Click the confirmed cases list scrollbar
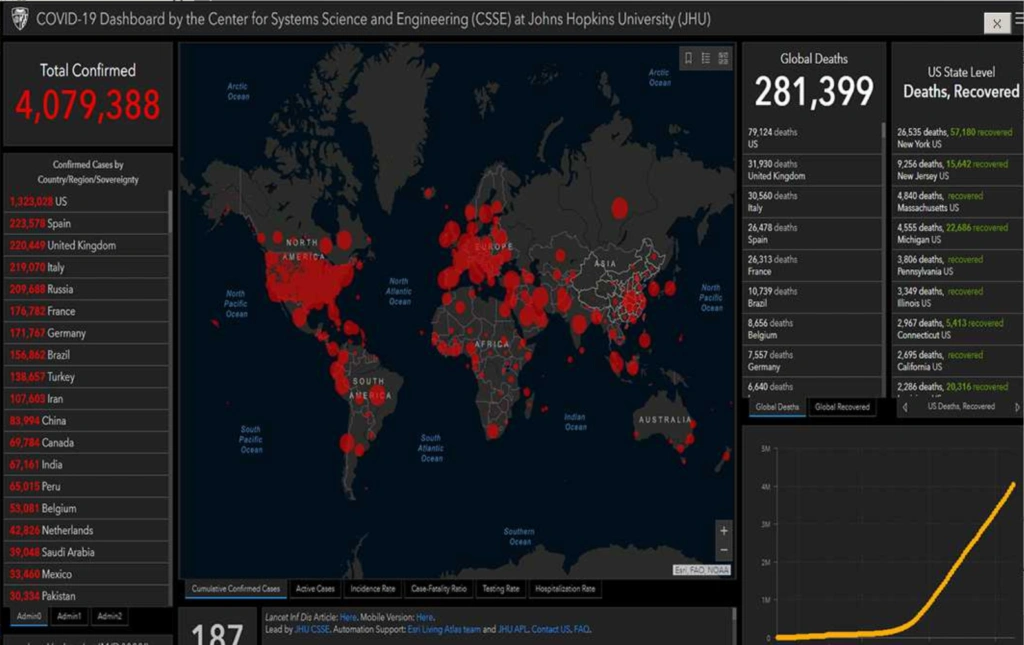This screenshot has width=1024, height=645. (170, 213)
